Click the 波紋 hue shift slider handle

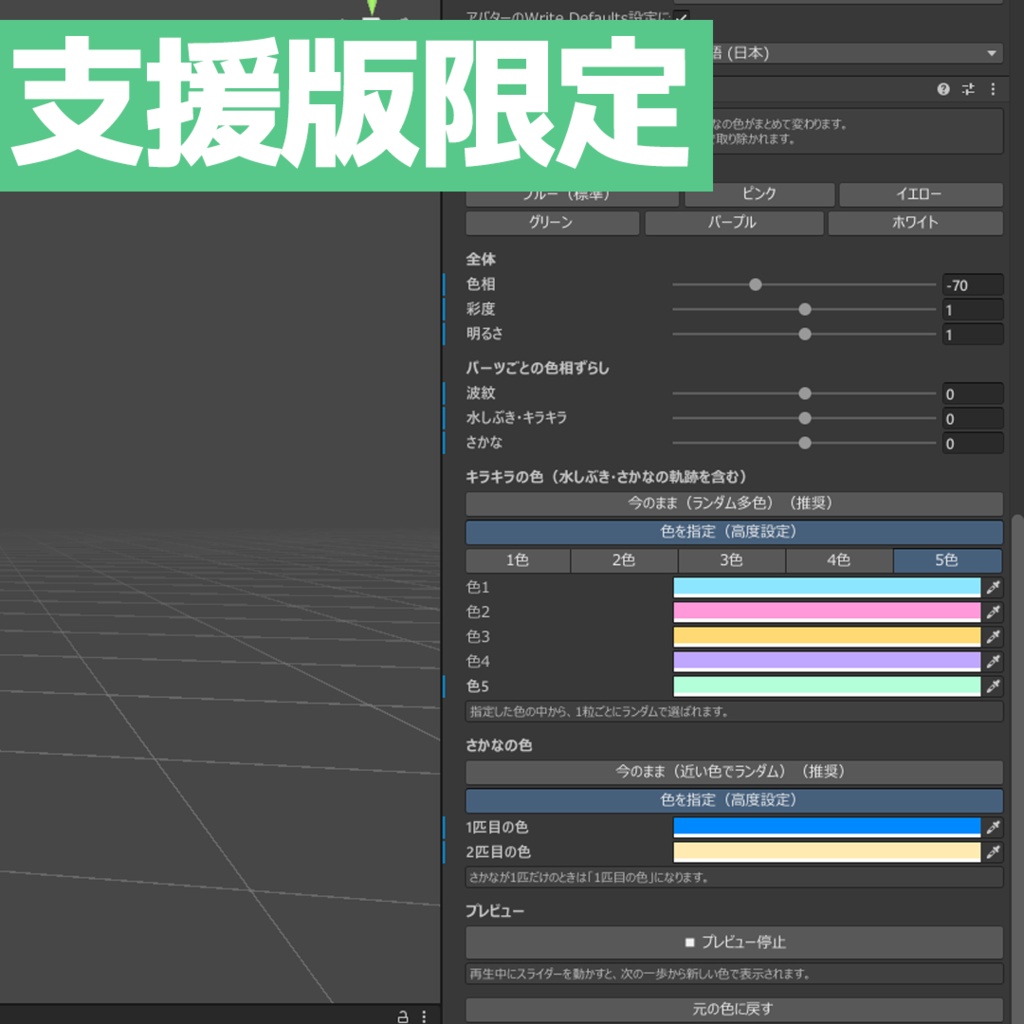(805, 394)
